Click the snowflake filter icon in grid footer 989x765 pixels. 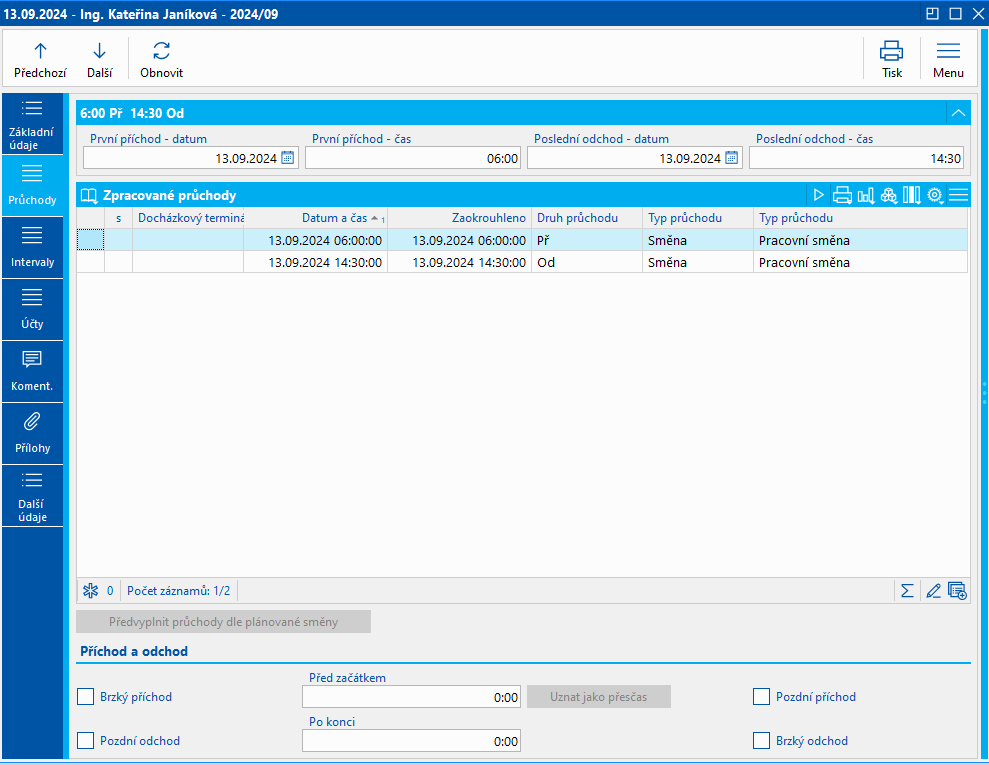(90, 590)
